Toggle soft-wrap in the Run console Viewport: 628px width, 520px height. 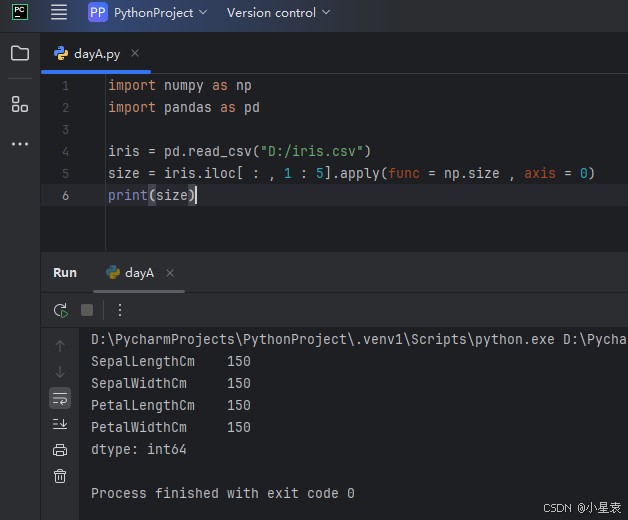point(60,398)
